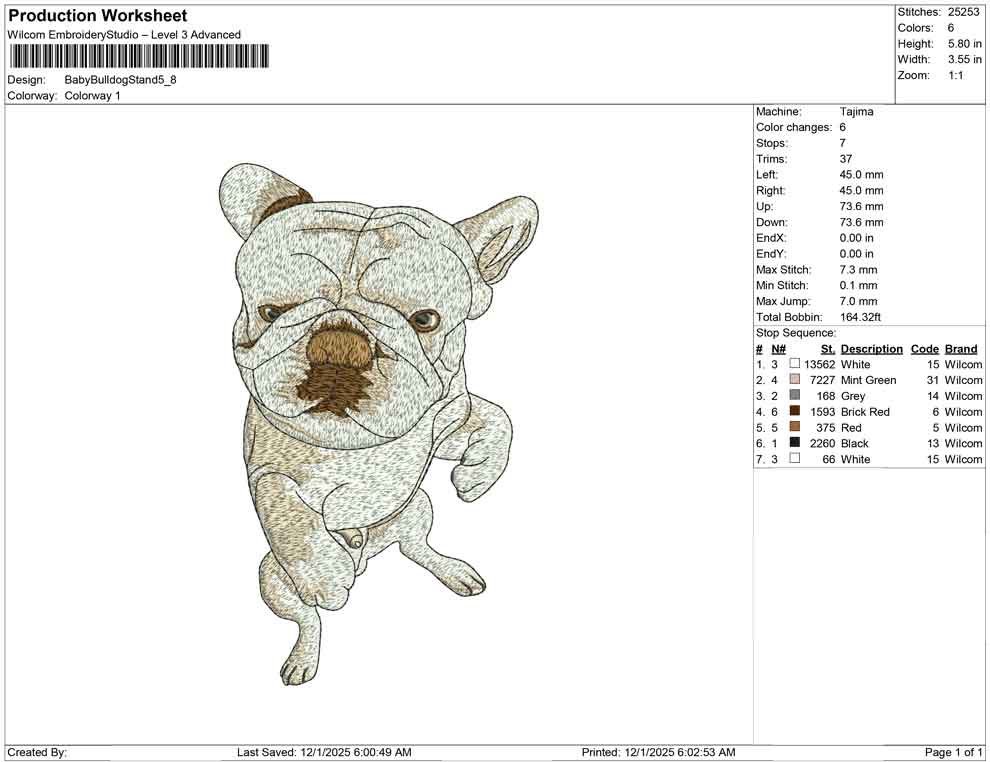Click the zoom value '1:1'
The width and height of the screenshot is (990, 762).
pyautogui.click(x=956, y=75)
